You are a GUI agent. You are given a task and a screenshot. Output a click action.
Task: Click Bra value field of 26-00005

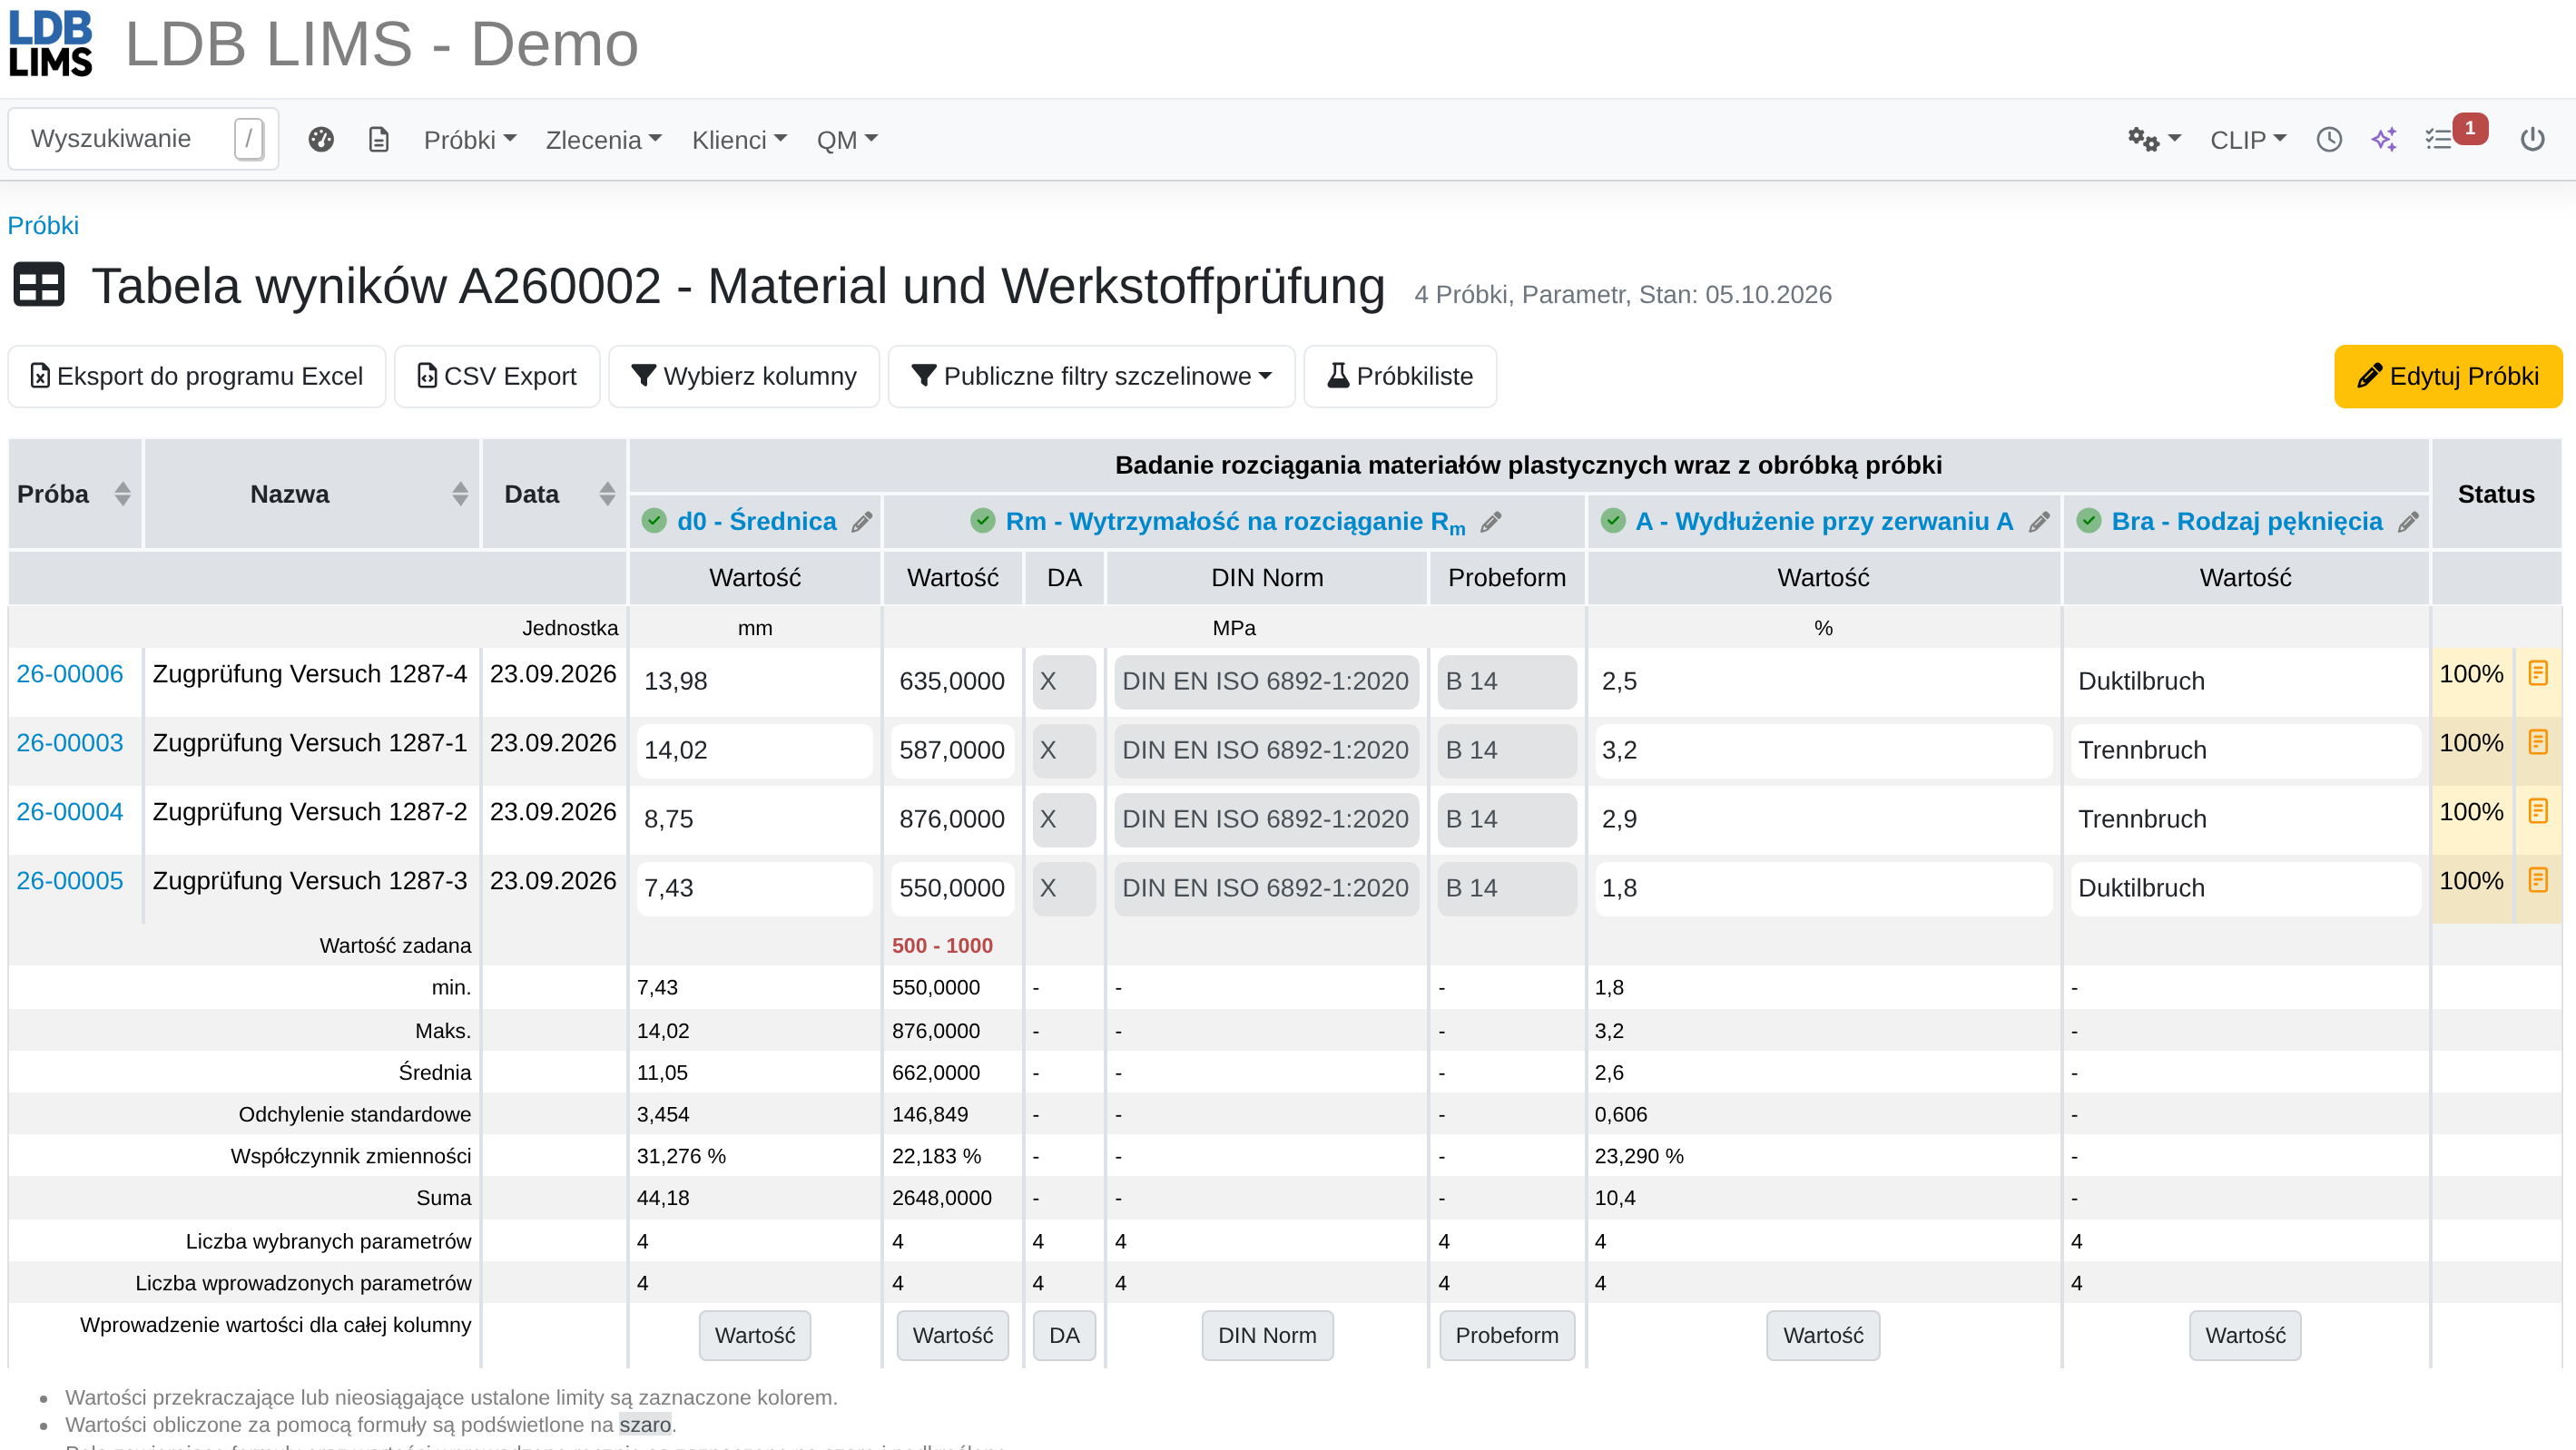(x=2245, y=888)
